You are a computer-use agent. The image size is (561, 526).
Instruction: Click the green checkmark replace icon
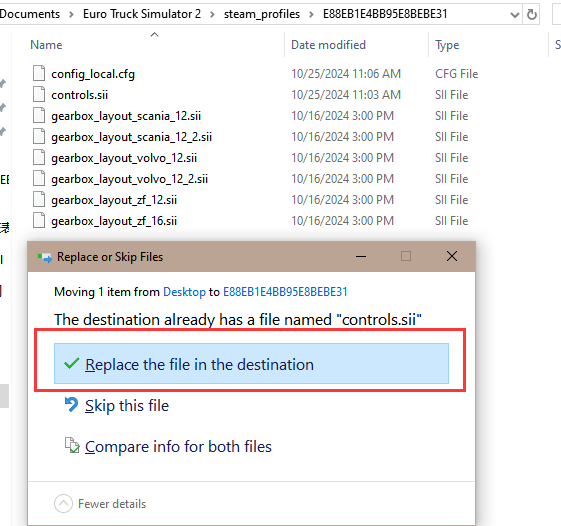click(71, 364)
